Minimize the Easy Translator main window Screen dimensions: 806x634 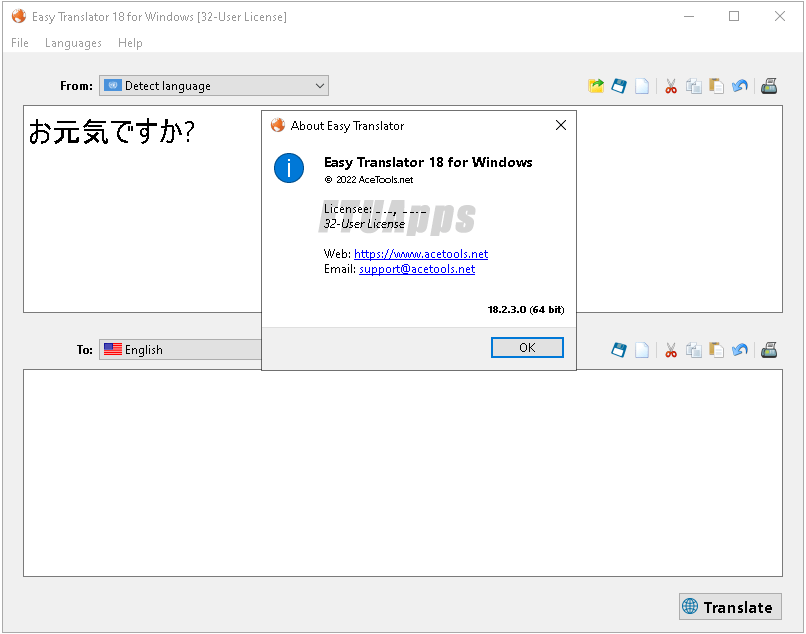[x=689, y=16]
